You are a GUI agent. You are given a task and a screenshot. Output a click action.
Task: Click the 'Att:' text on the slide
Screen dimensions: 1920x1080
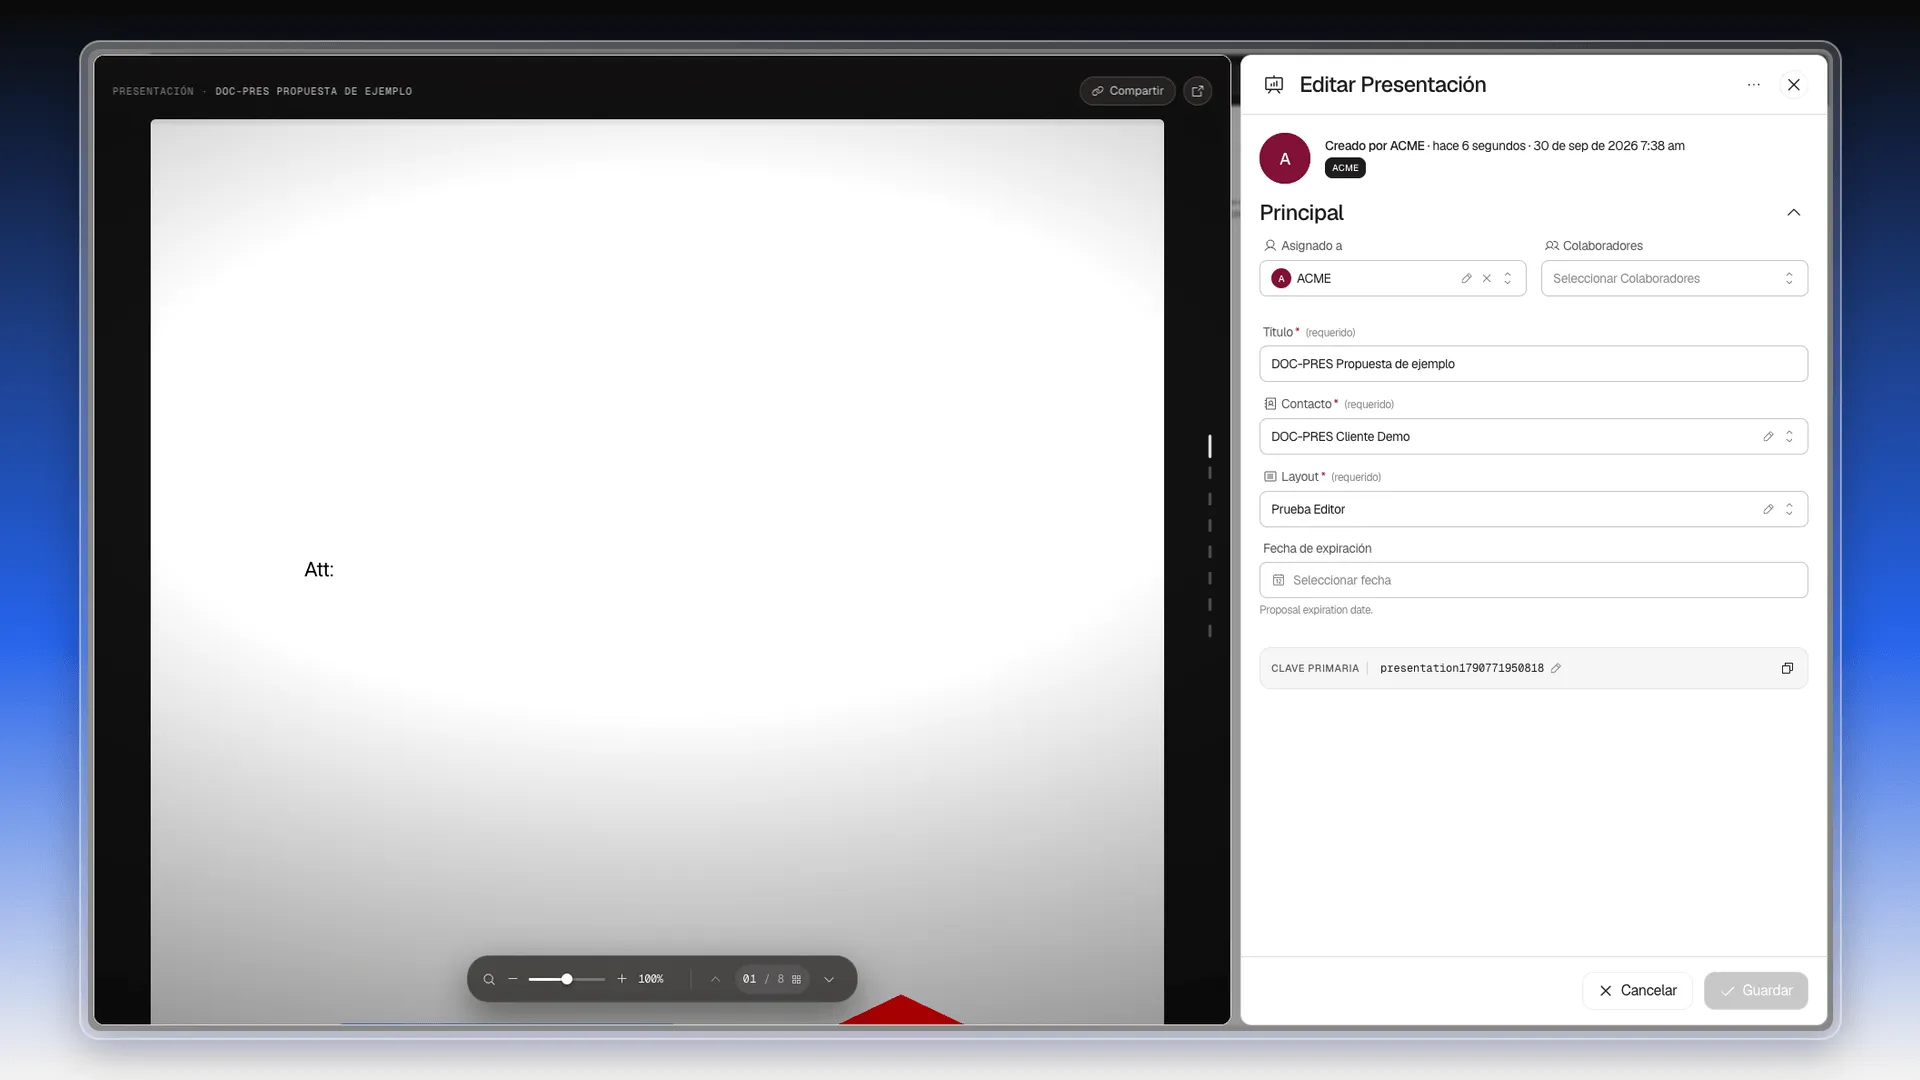click(319, 570)
